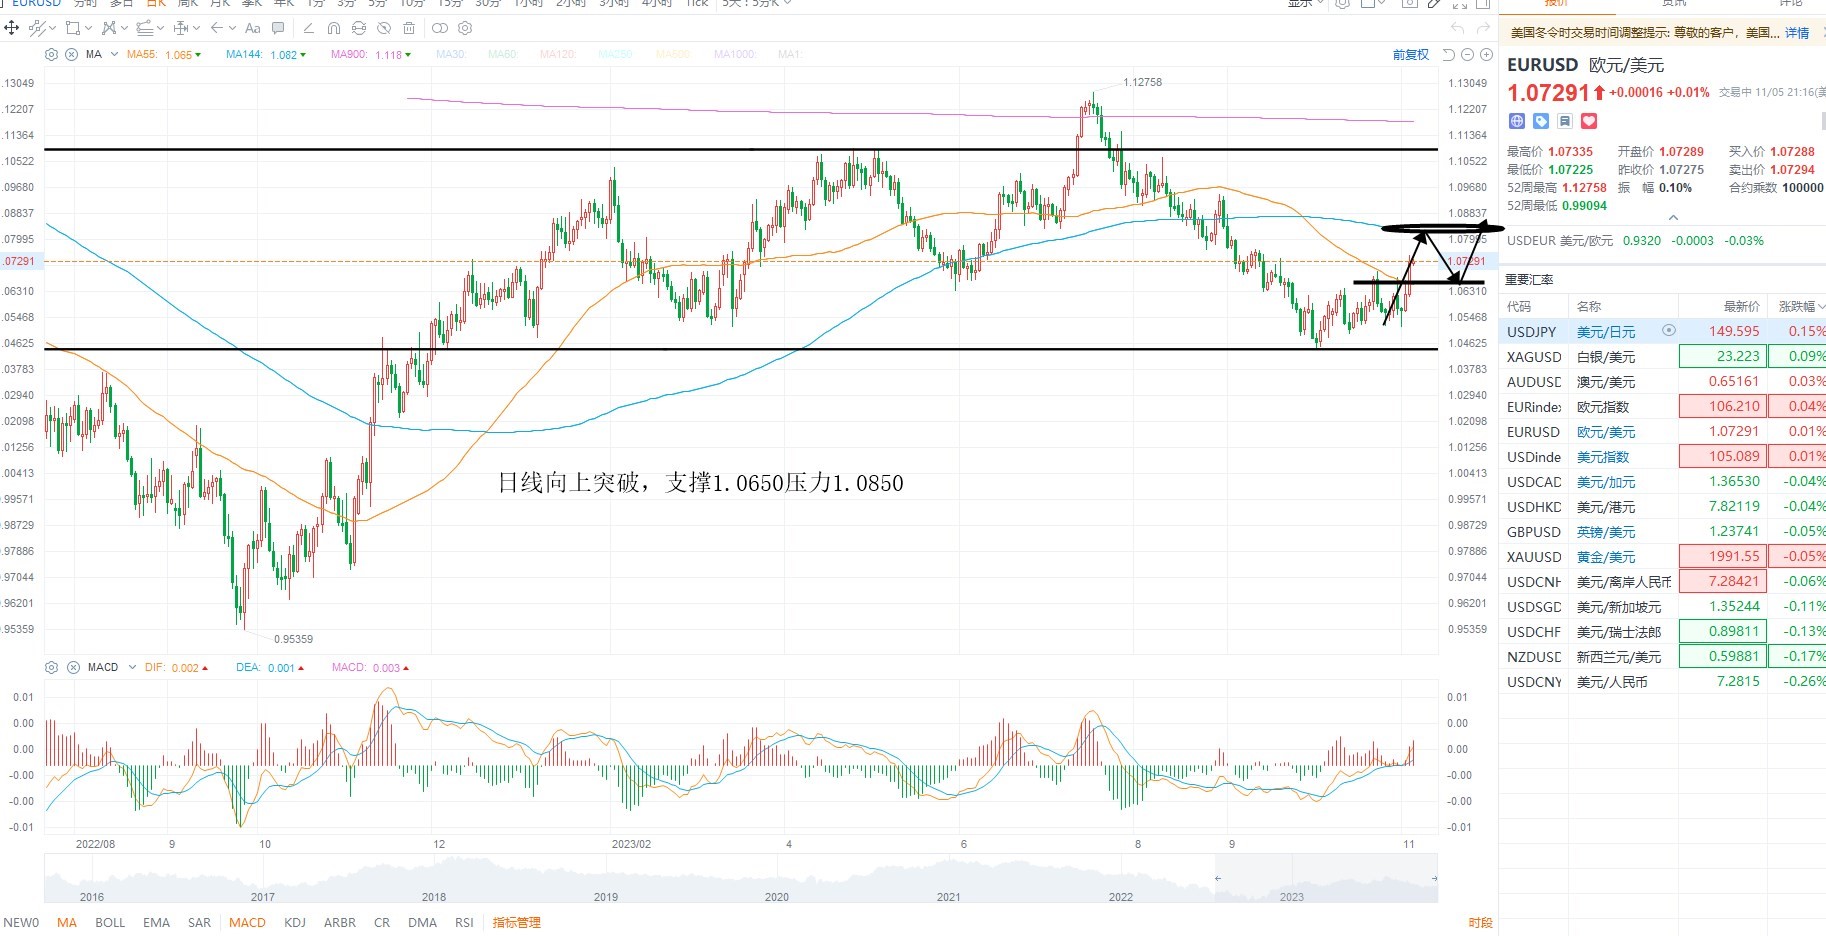The width and height of the screenshot is (1826, 936).
Task: Toggle the MA120 moving average line
Action: [x=558, y=55]
